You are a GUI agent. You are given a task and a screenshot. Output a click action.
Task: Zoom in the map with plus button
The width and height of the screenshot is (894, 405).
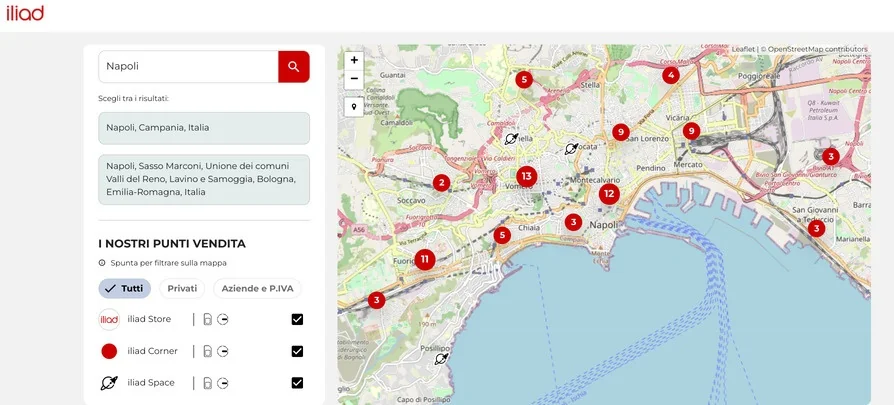pyautogui.click(x=354, y=60)
